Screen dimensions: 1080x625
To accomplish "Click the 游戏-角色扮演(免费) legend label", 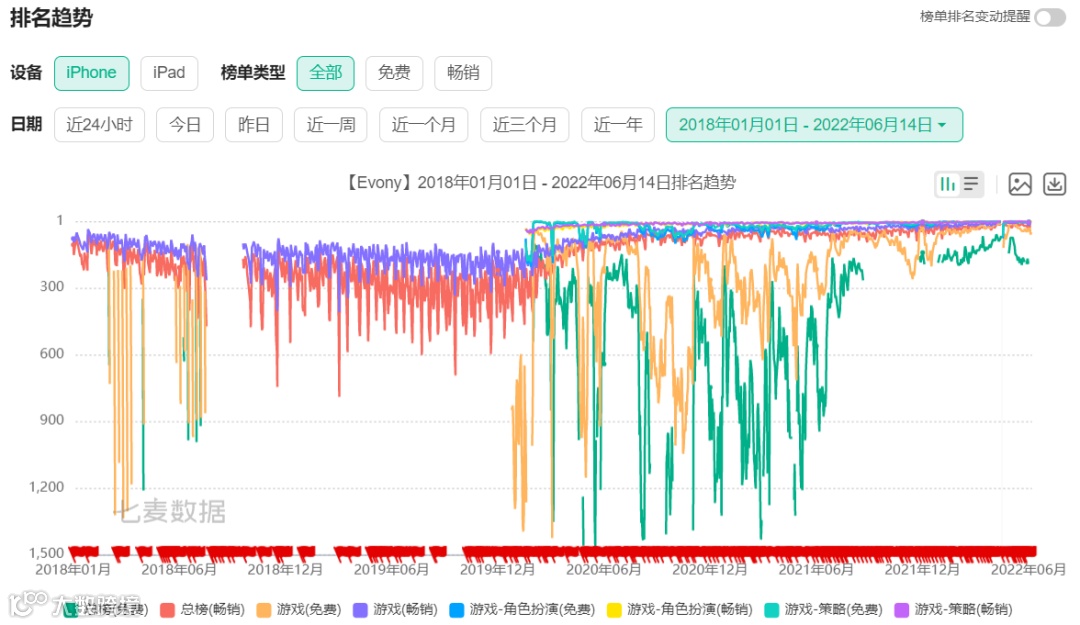I will click(532, 610).
